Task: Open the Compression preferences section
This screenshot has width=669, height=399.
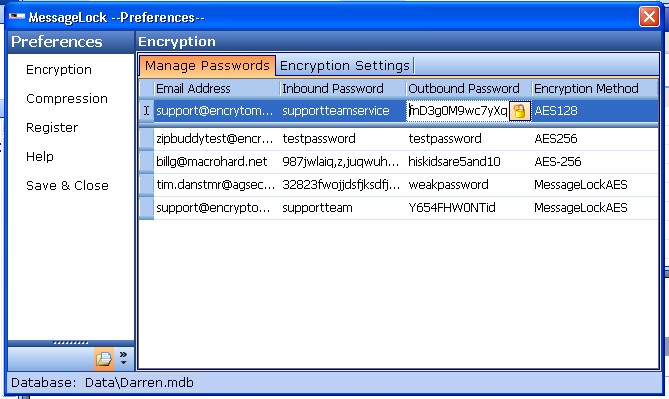Action: (x=67, y=99)
